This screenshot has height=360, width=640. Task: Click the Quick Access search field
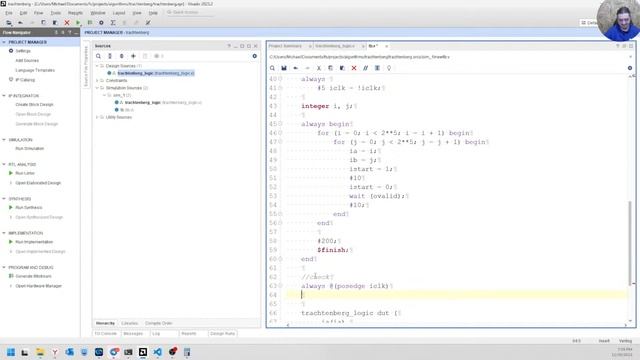click(x=190, y=13)
